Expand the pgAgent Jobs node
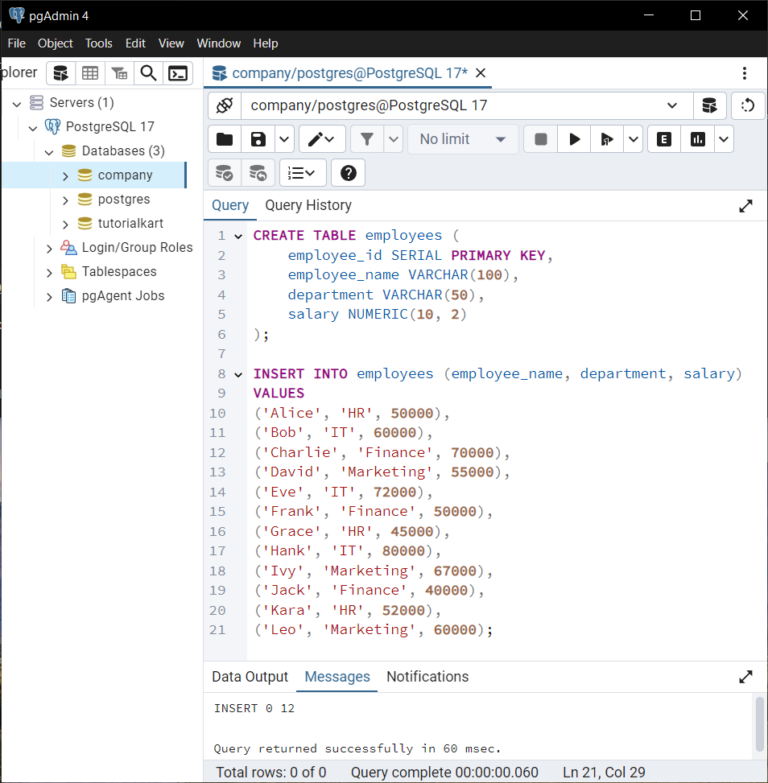768x783 pixels. pyautogui.click(x=49, y=297)
